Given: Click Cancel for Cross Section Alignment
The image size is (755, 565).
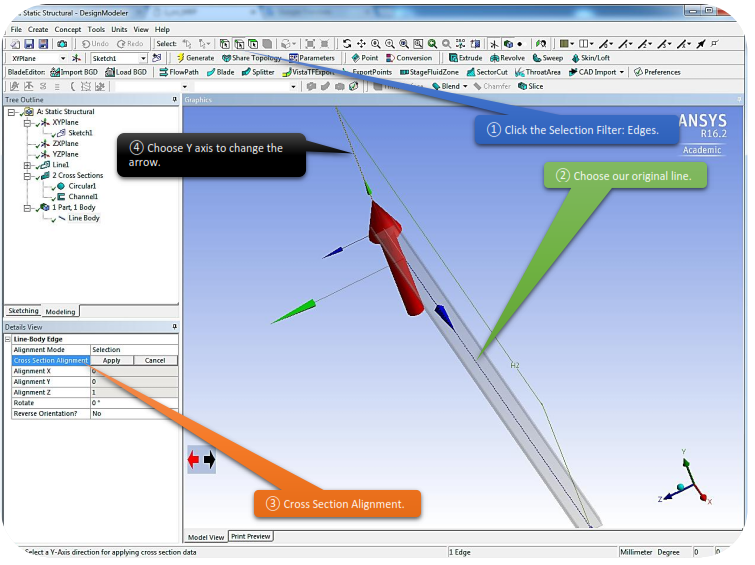Looking at the screenshot, I should click(x=155, y=360).
